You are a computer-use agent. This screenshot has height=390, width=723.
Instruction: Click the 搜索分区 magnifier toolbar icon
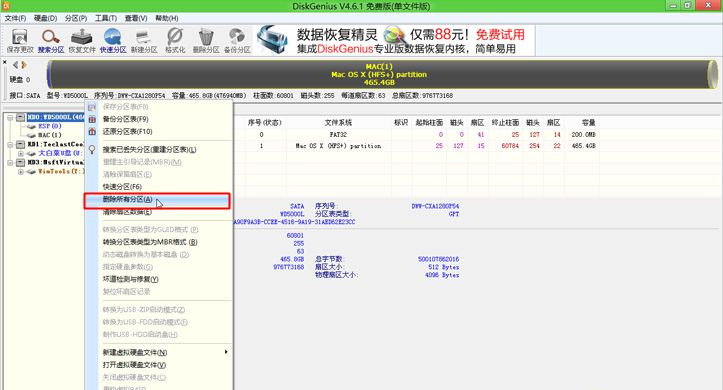(51, 41)
